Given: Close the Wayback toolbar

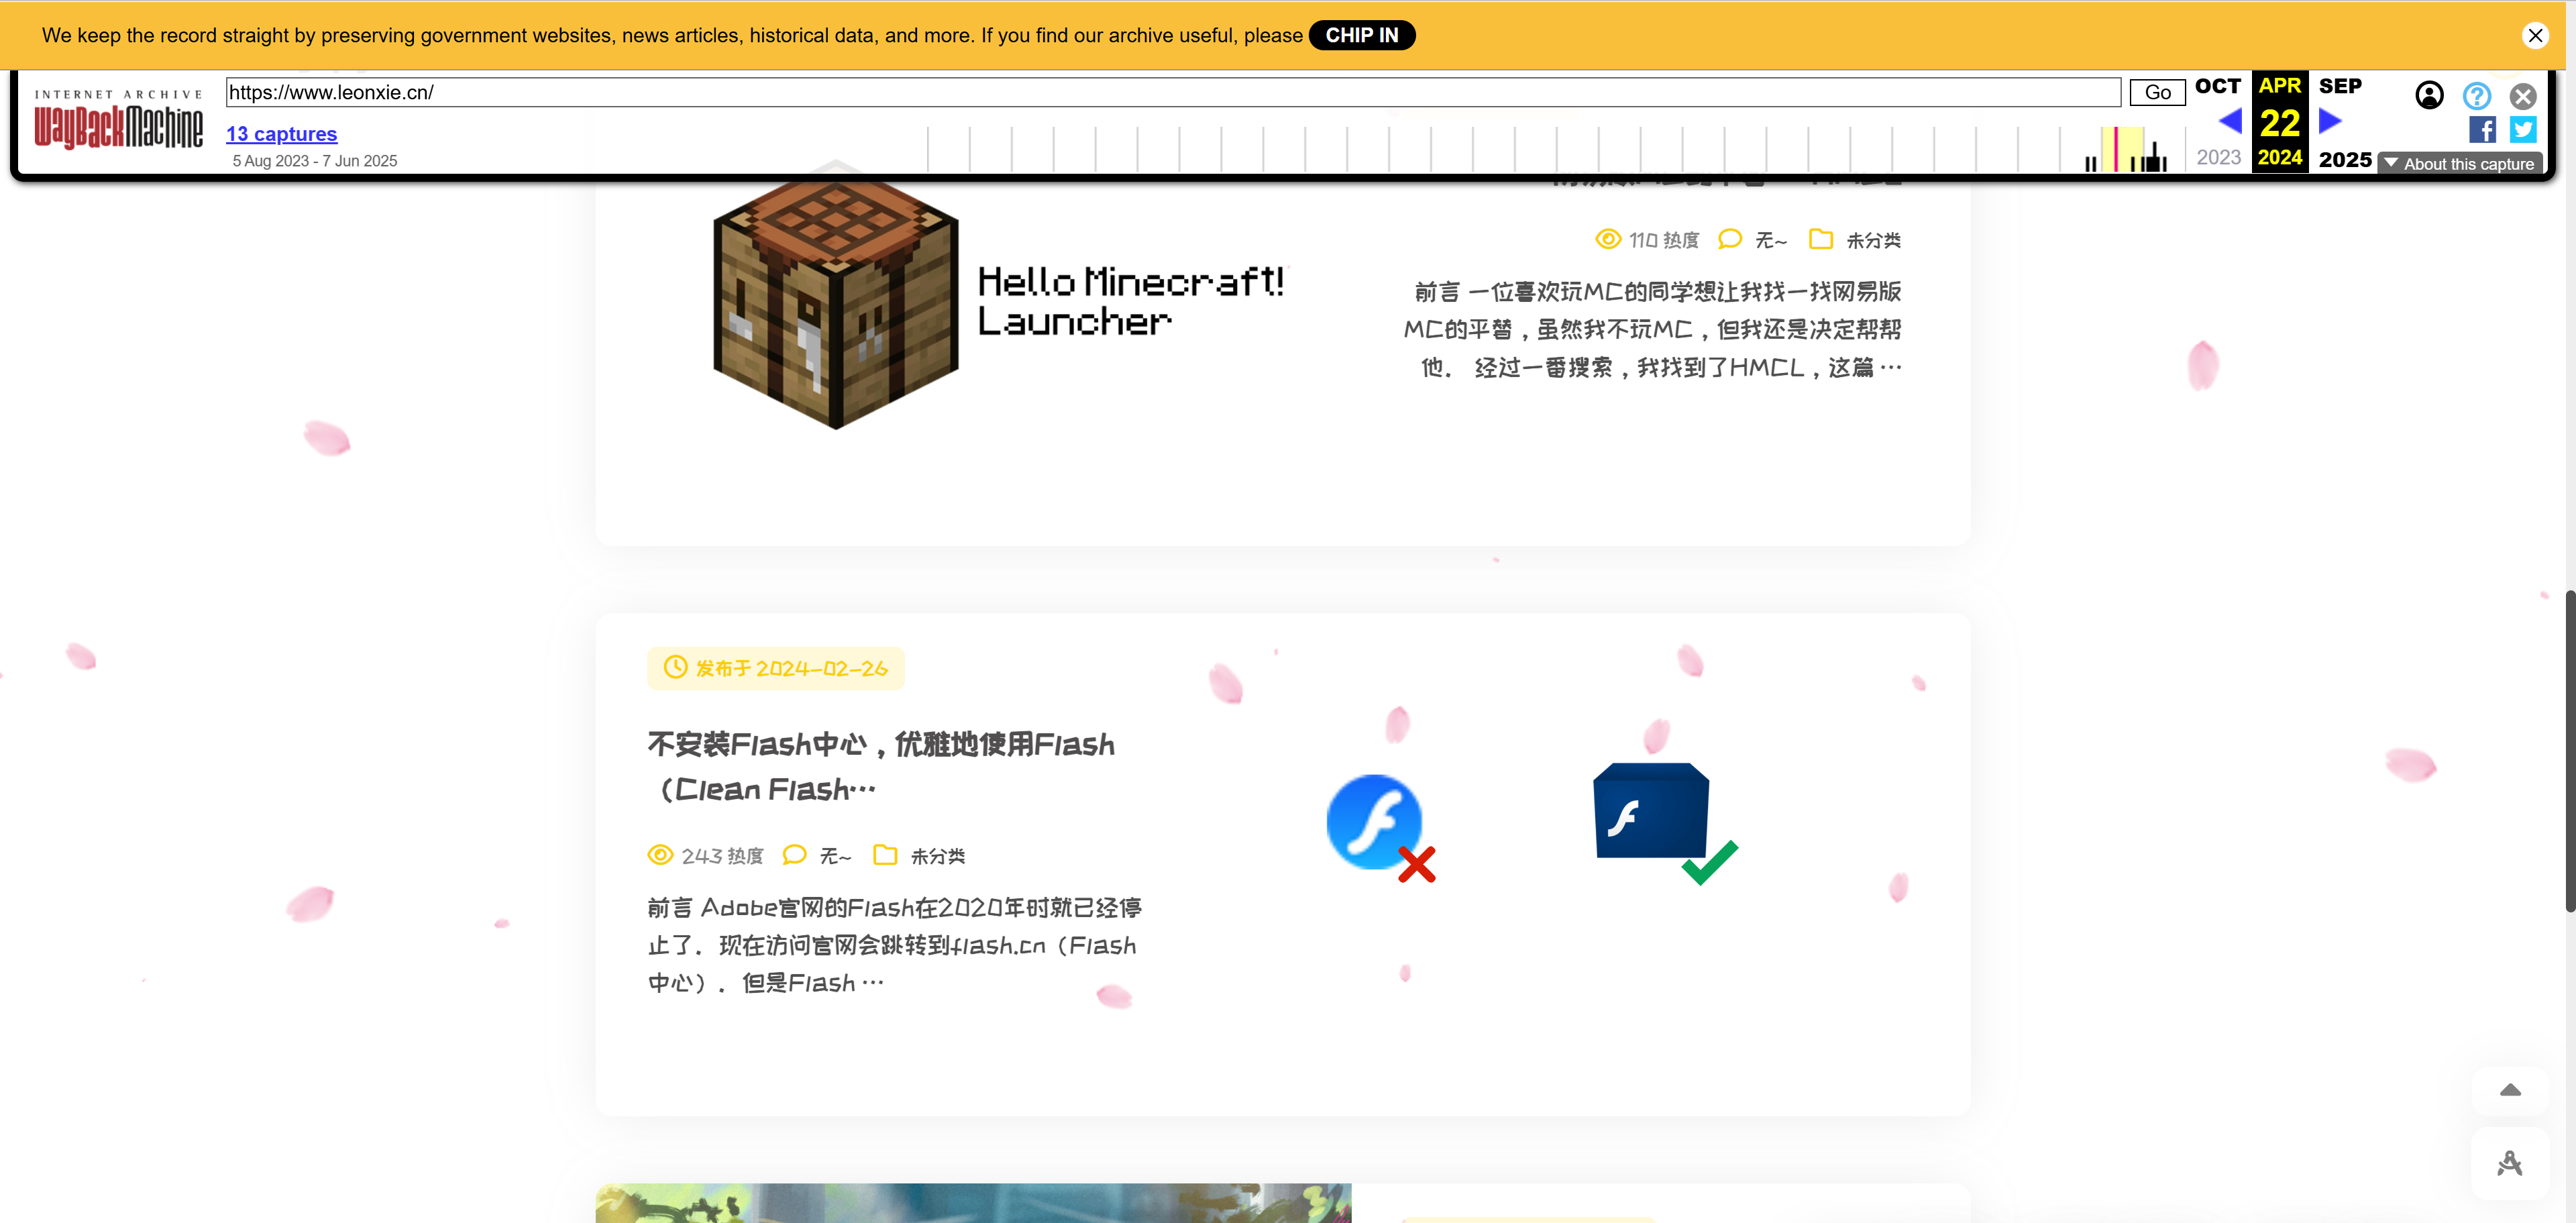Looking at the screenshot, I should click(x=2523, y=96).
